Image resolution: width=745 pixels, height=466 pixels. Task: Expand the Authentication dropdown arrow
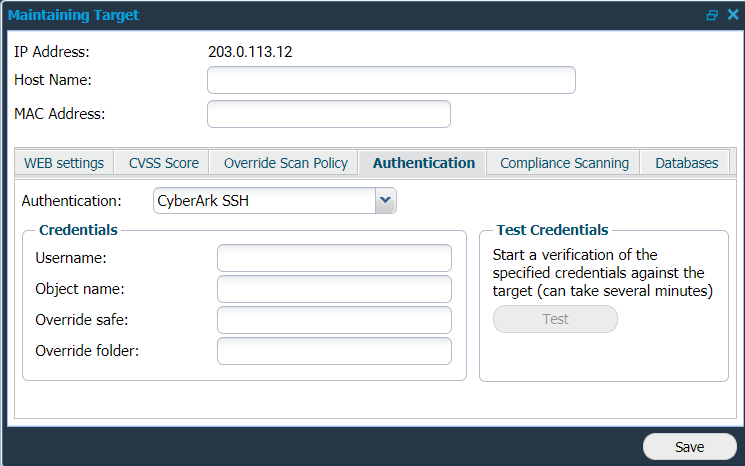pyautogui.click(x=385, y=201)
